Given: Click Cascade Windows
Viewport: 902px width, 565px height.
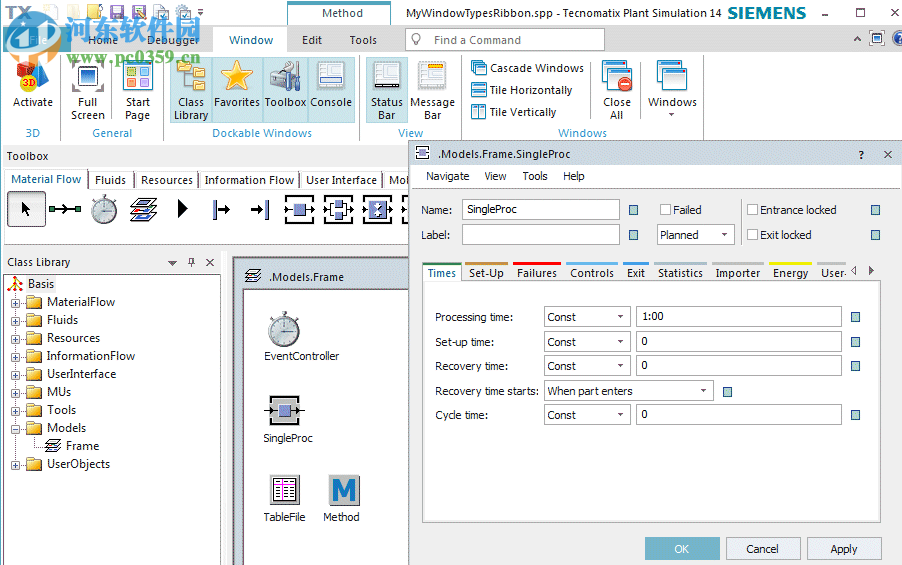Looking at the screenshot, I should (528, 68).
